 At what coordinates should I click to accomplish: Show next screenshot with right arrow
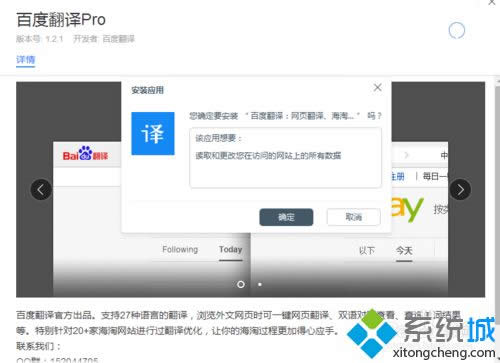pos(460,190)
